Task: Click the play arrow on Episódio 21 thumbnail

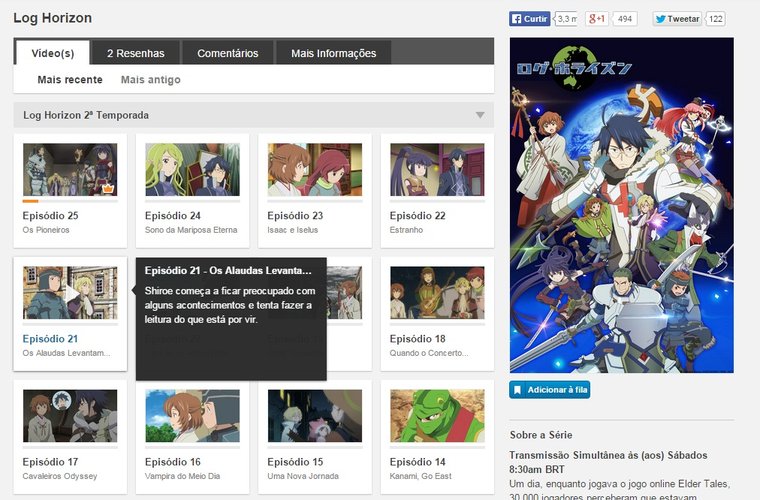Action: [72, 293]
